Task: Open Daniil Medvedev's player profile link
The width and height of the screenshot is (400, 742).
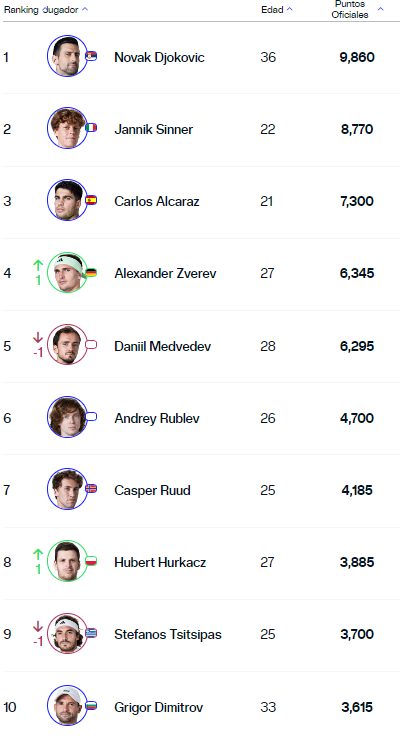Action: pos(162,346)
